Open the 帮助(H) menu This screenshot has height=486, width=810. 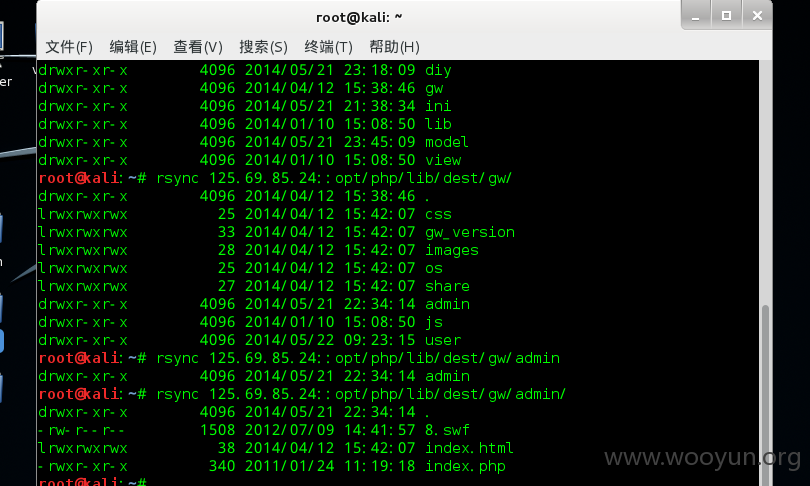tap(394, 47)
